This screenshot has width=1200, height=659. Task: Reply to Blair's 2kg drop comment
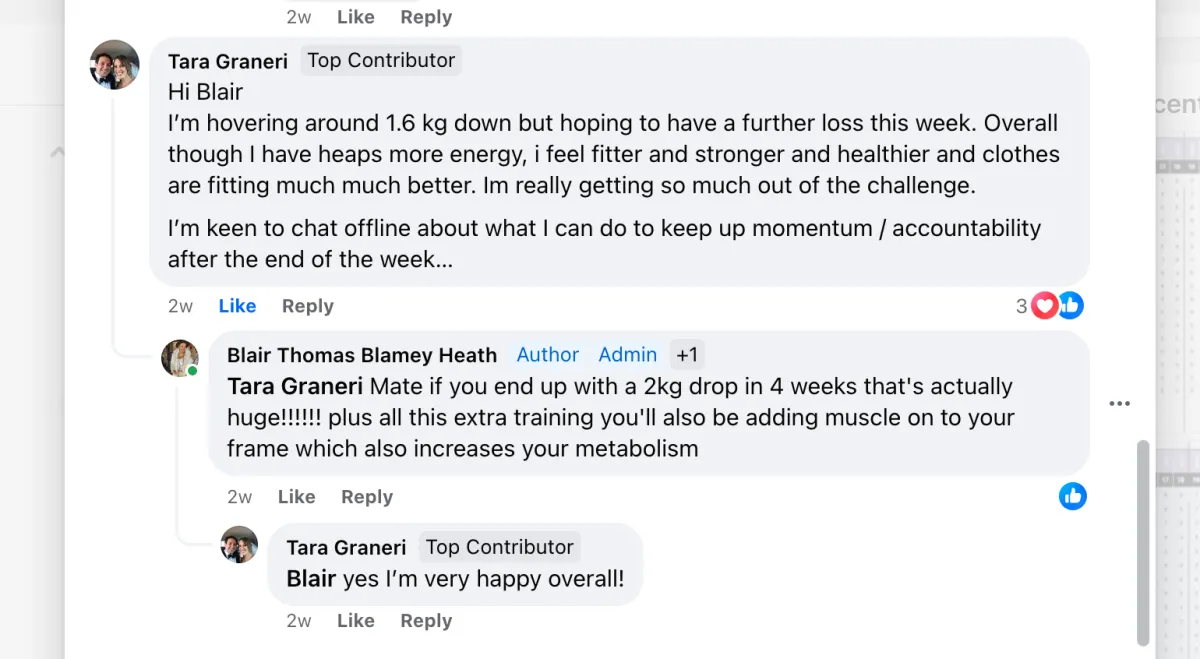coord(367,497)
